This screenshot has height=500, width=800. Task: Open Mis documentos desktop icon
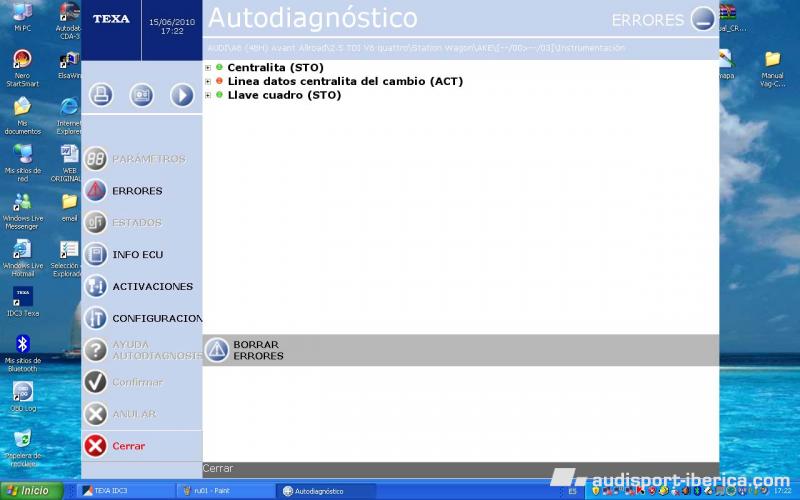[22, 116]
